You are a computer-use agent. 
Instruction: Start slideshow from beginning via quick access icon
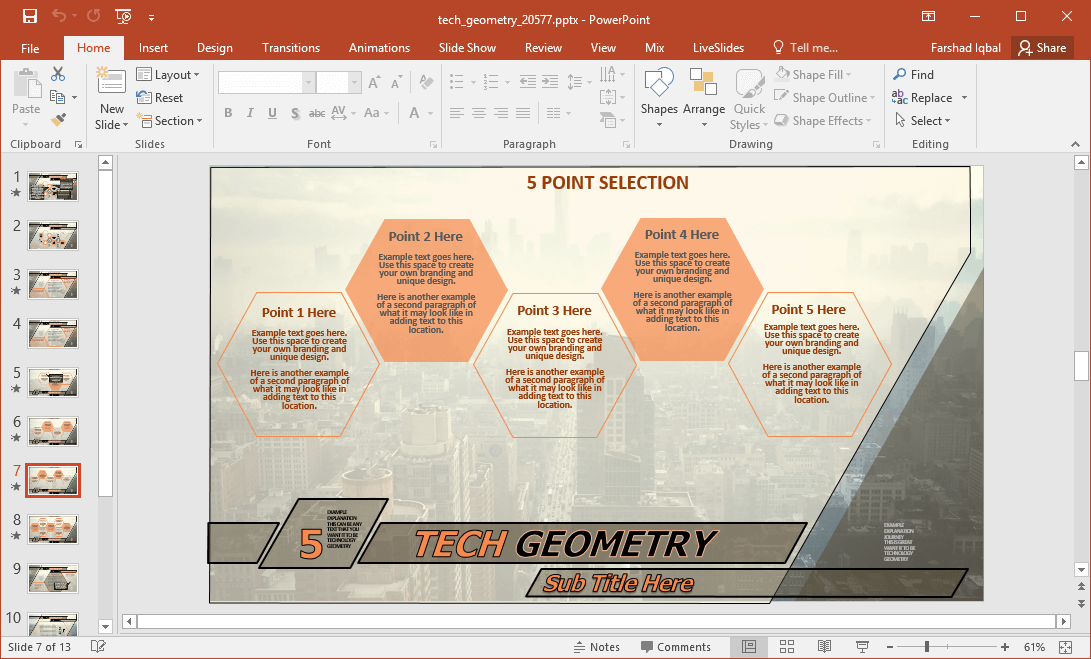pos(123,16)
